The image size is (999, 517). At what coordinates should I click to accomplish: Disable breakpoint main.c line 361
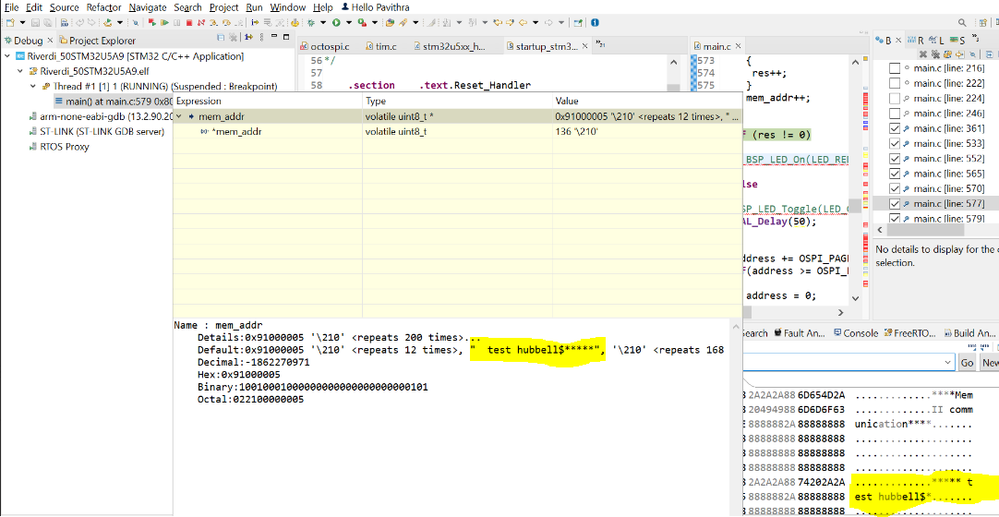(895, 129)
